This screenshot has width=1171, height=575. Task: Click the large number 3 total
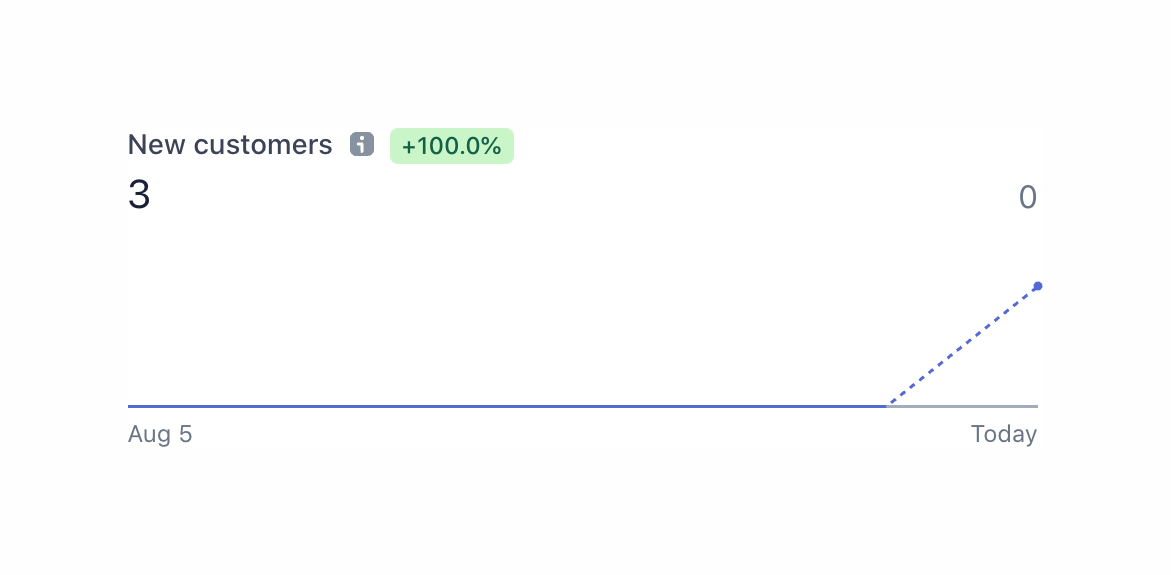pyautogui.click(x=139, y=195)
